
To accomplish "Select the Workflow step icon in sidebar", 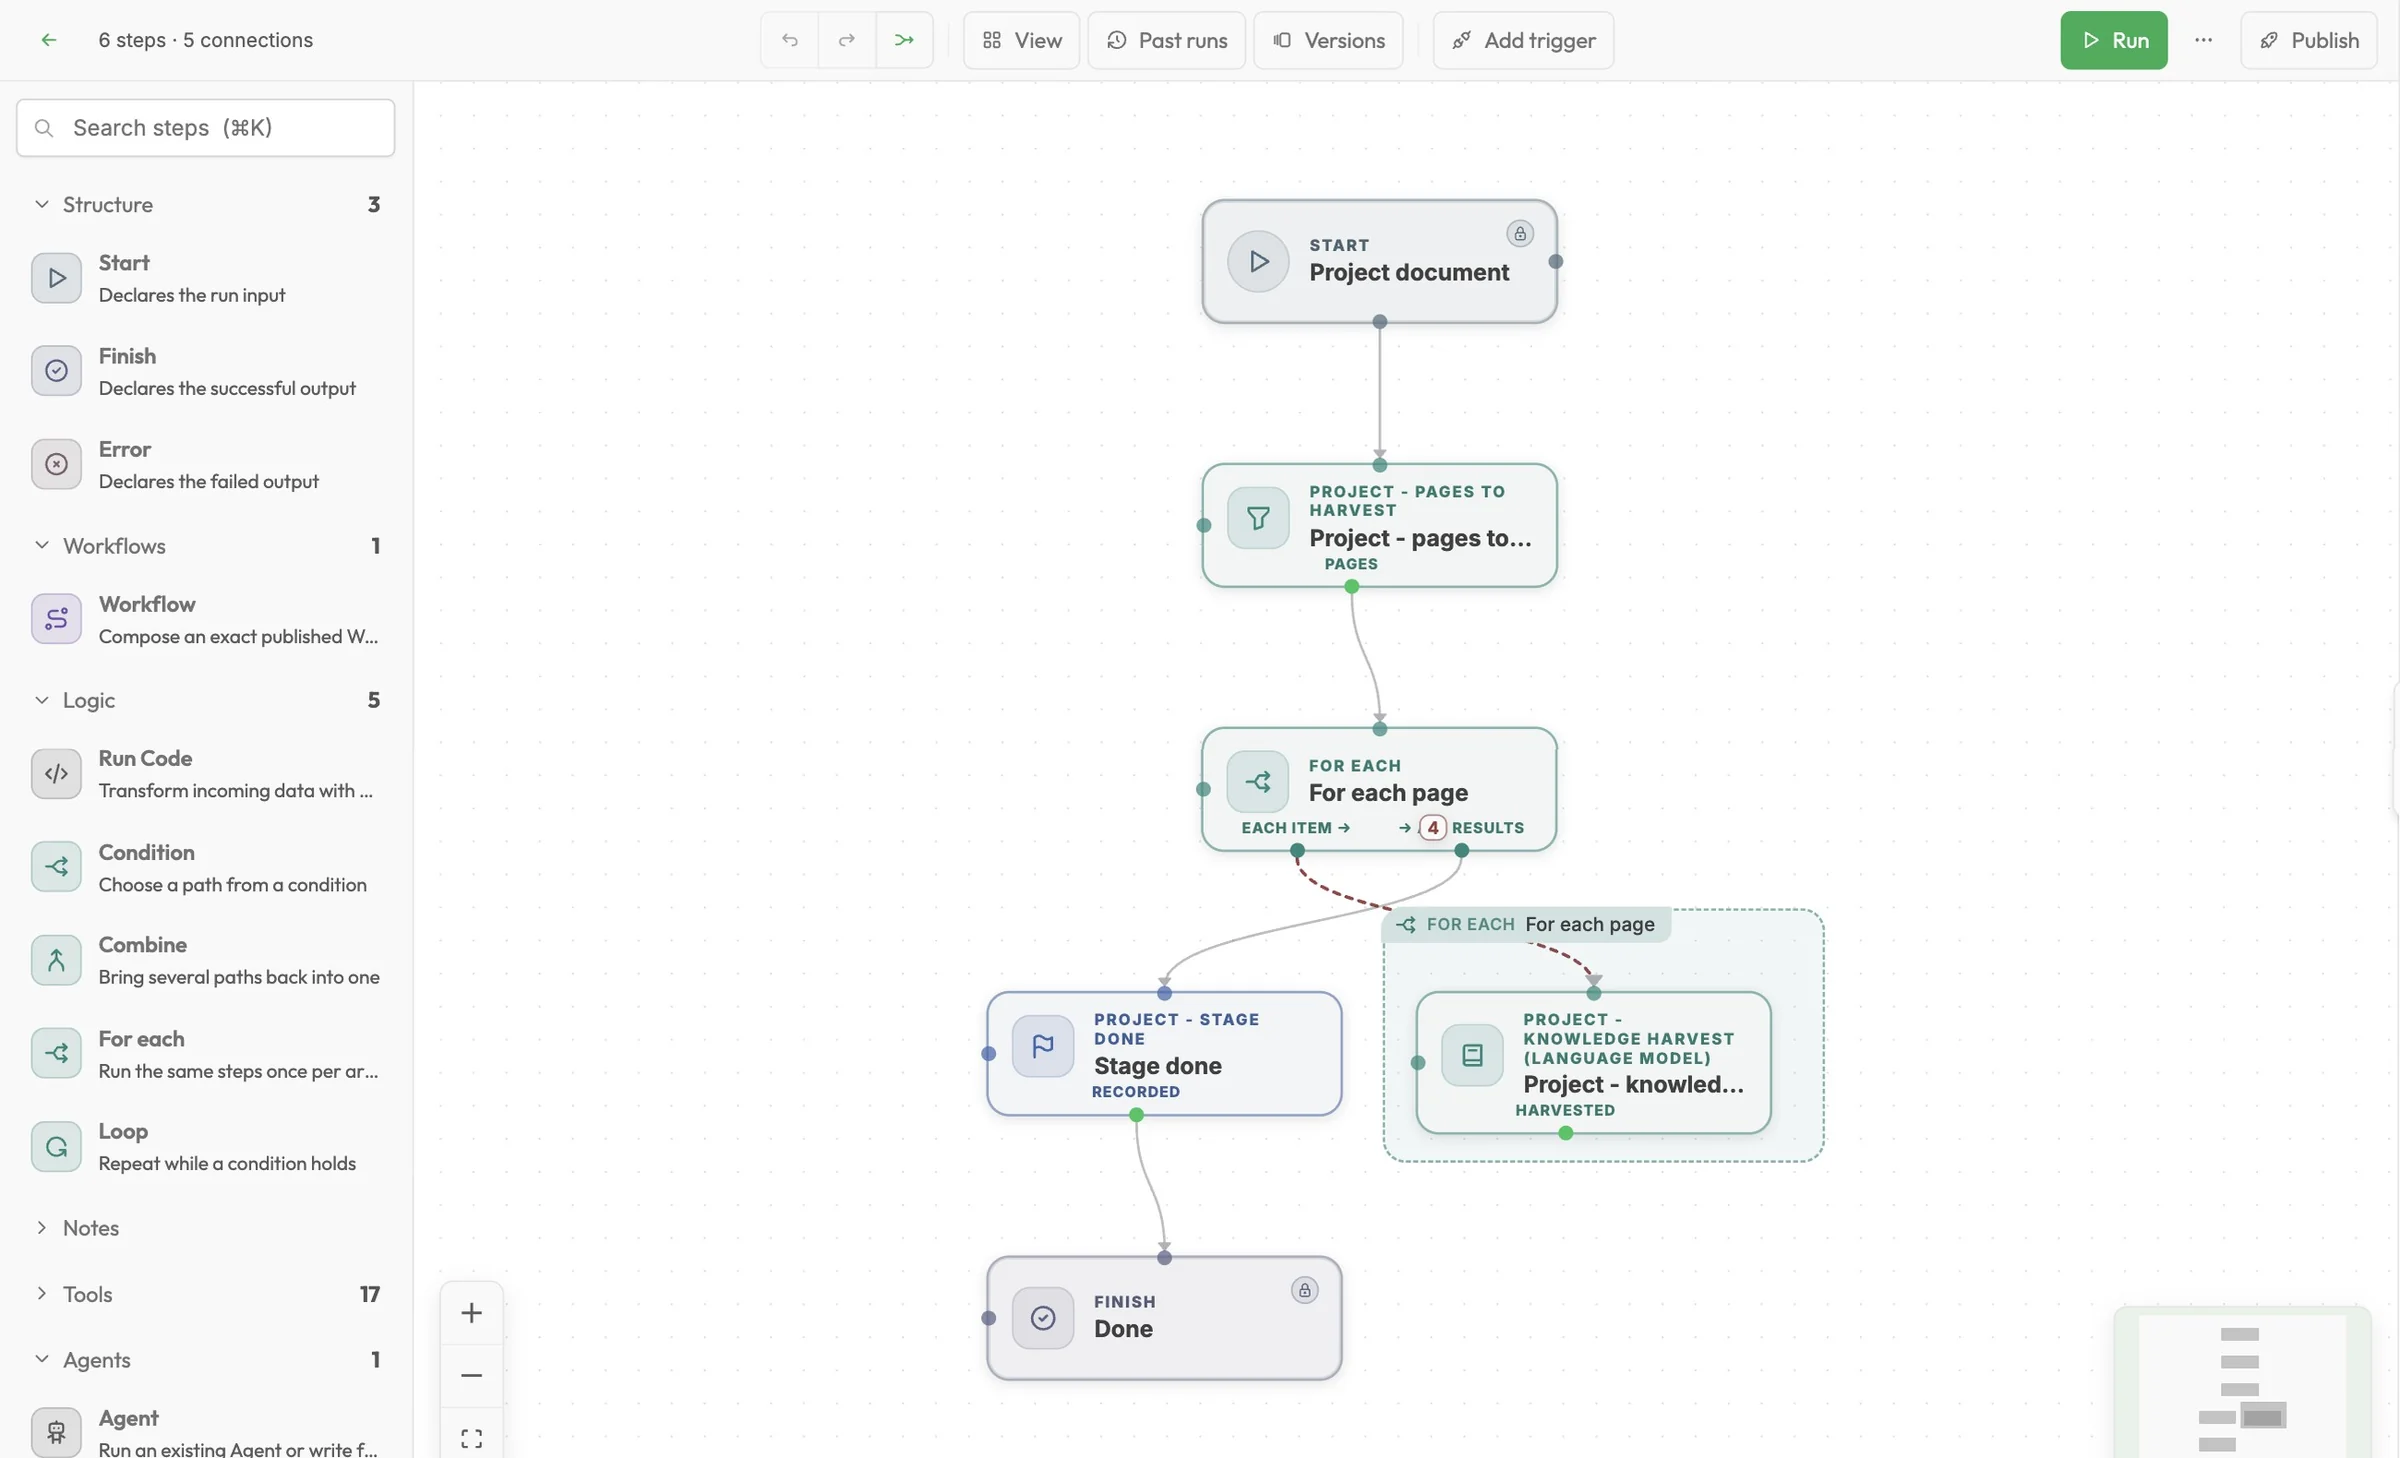I will click(x=56, y=619).
